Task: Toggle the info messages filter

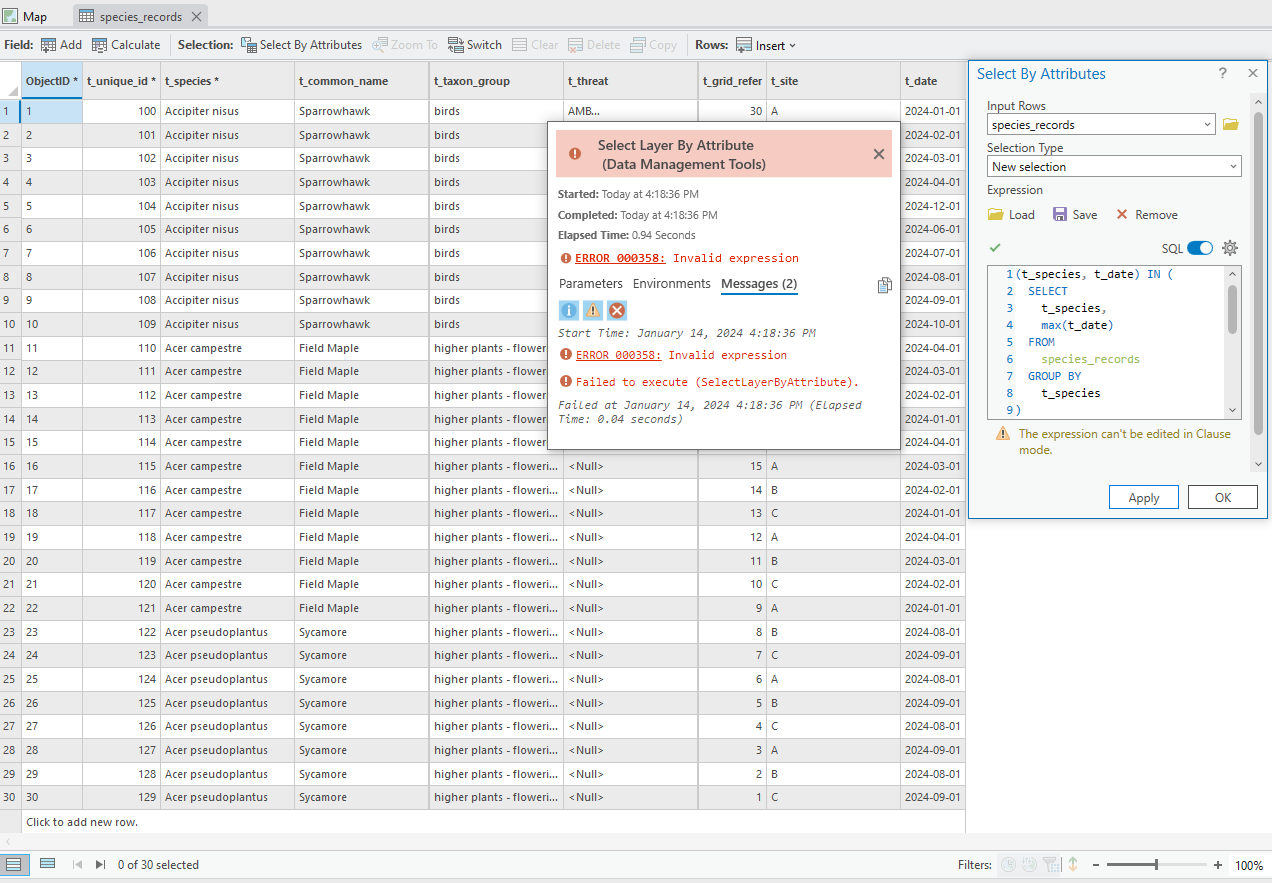Action: [569, 311]
